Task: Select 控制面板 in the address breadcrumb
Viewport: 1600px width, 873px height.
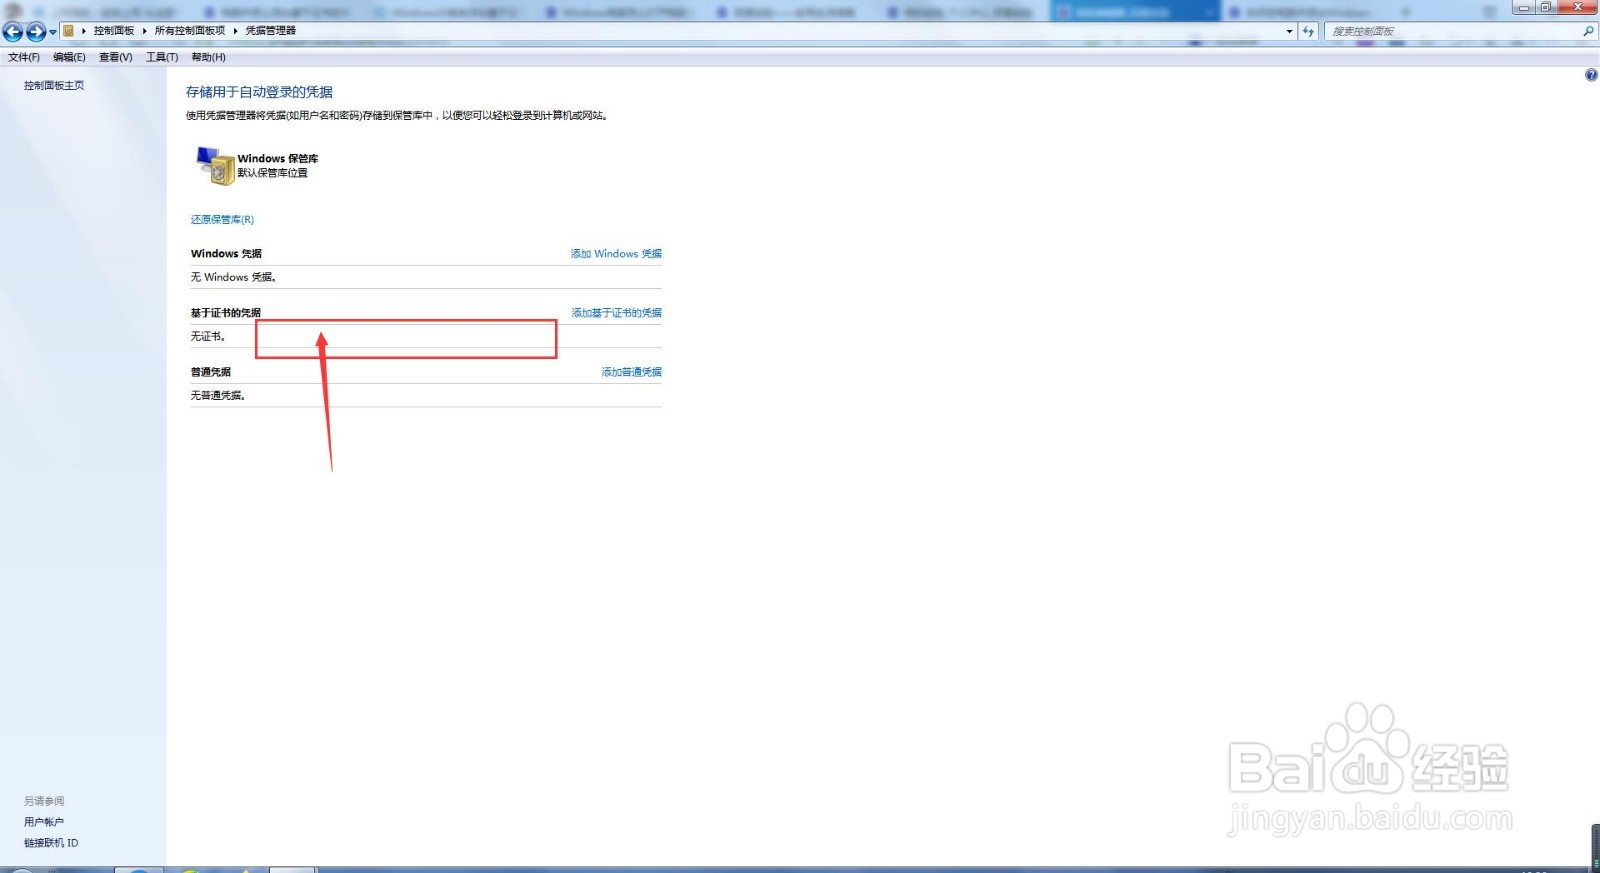Action: pos(114,31)
